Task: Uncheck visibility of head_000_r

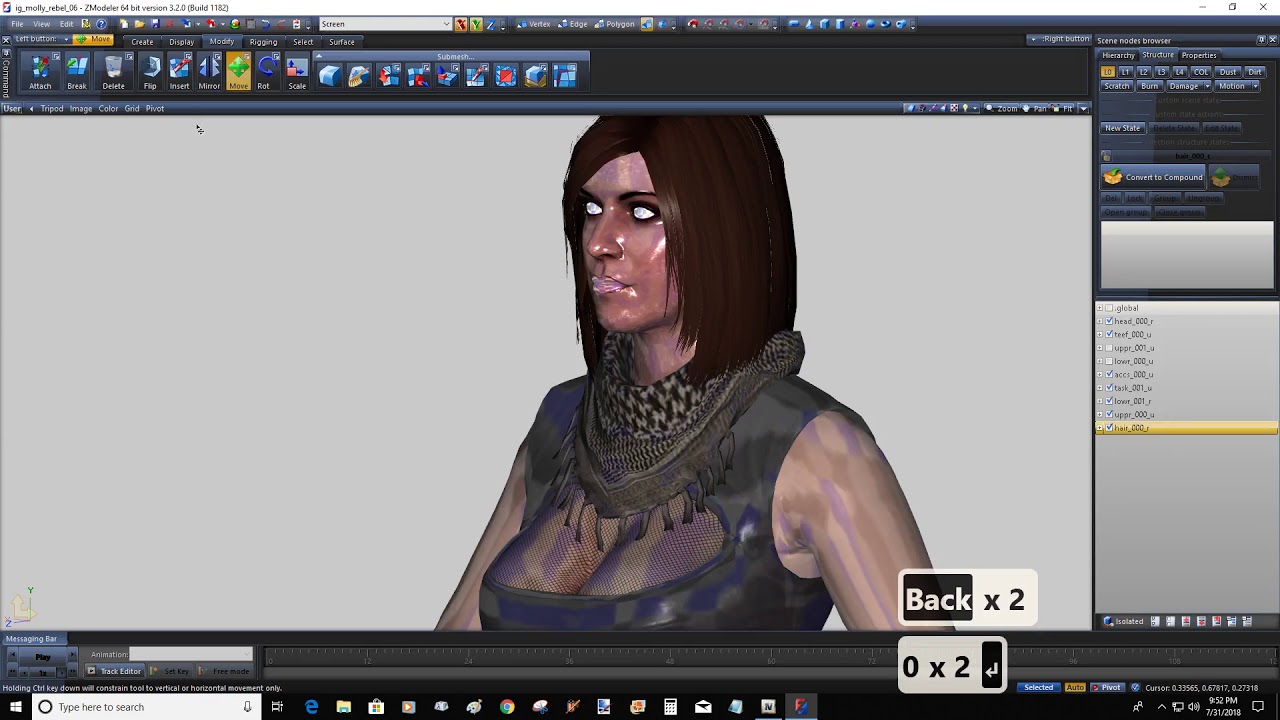Action: [x=1109, y=321]
